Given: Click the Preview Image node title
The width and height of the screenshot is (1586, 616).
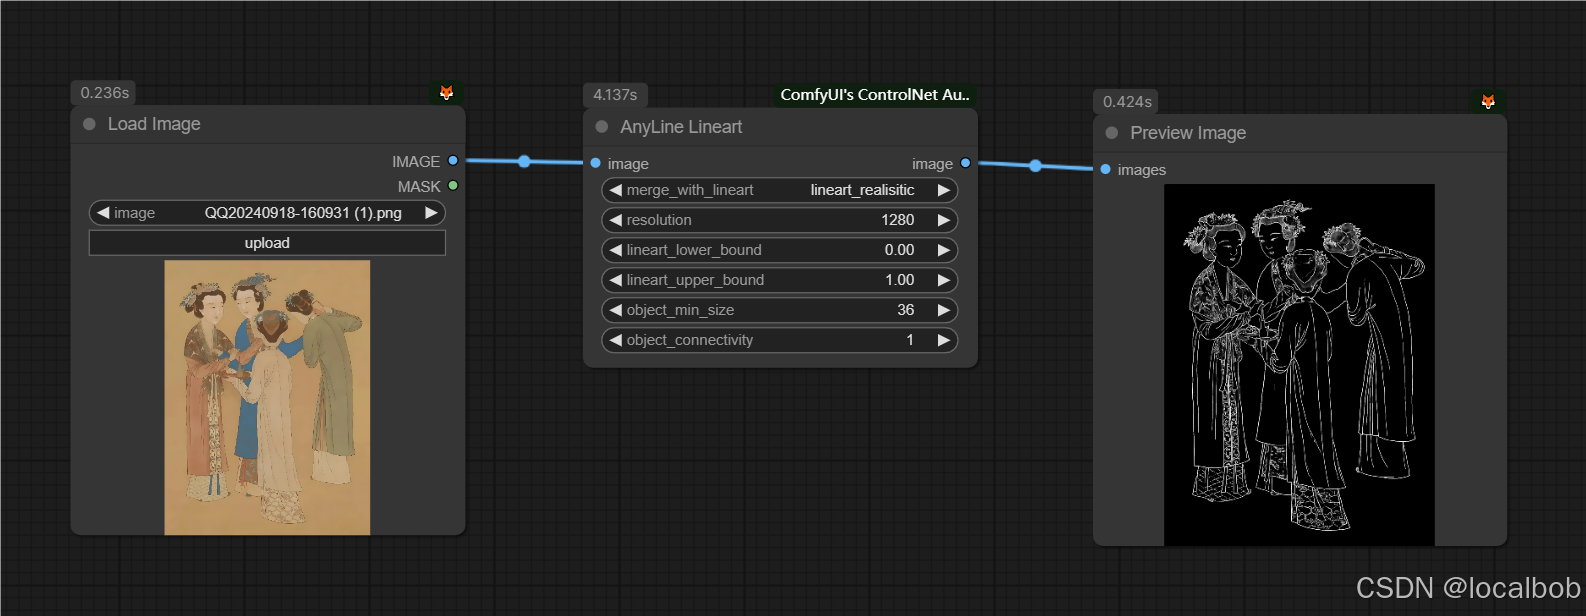Looking at the screenshot, I should point(1188,133).
